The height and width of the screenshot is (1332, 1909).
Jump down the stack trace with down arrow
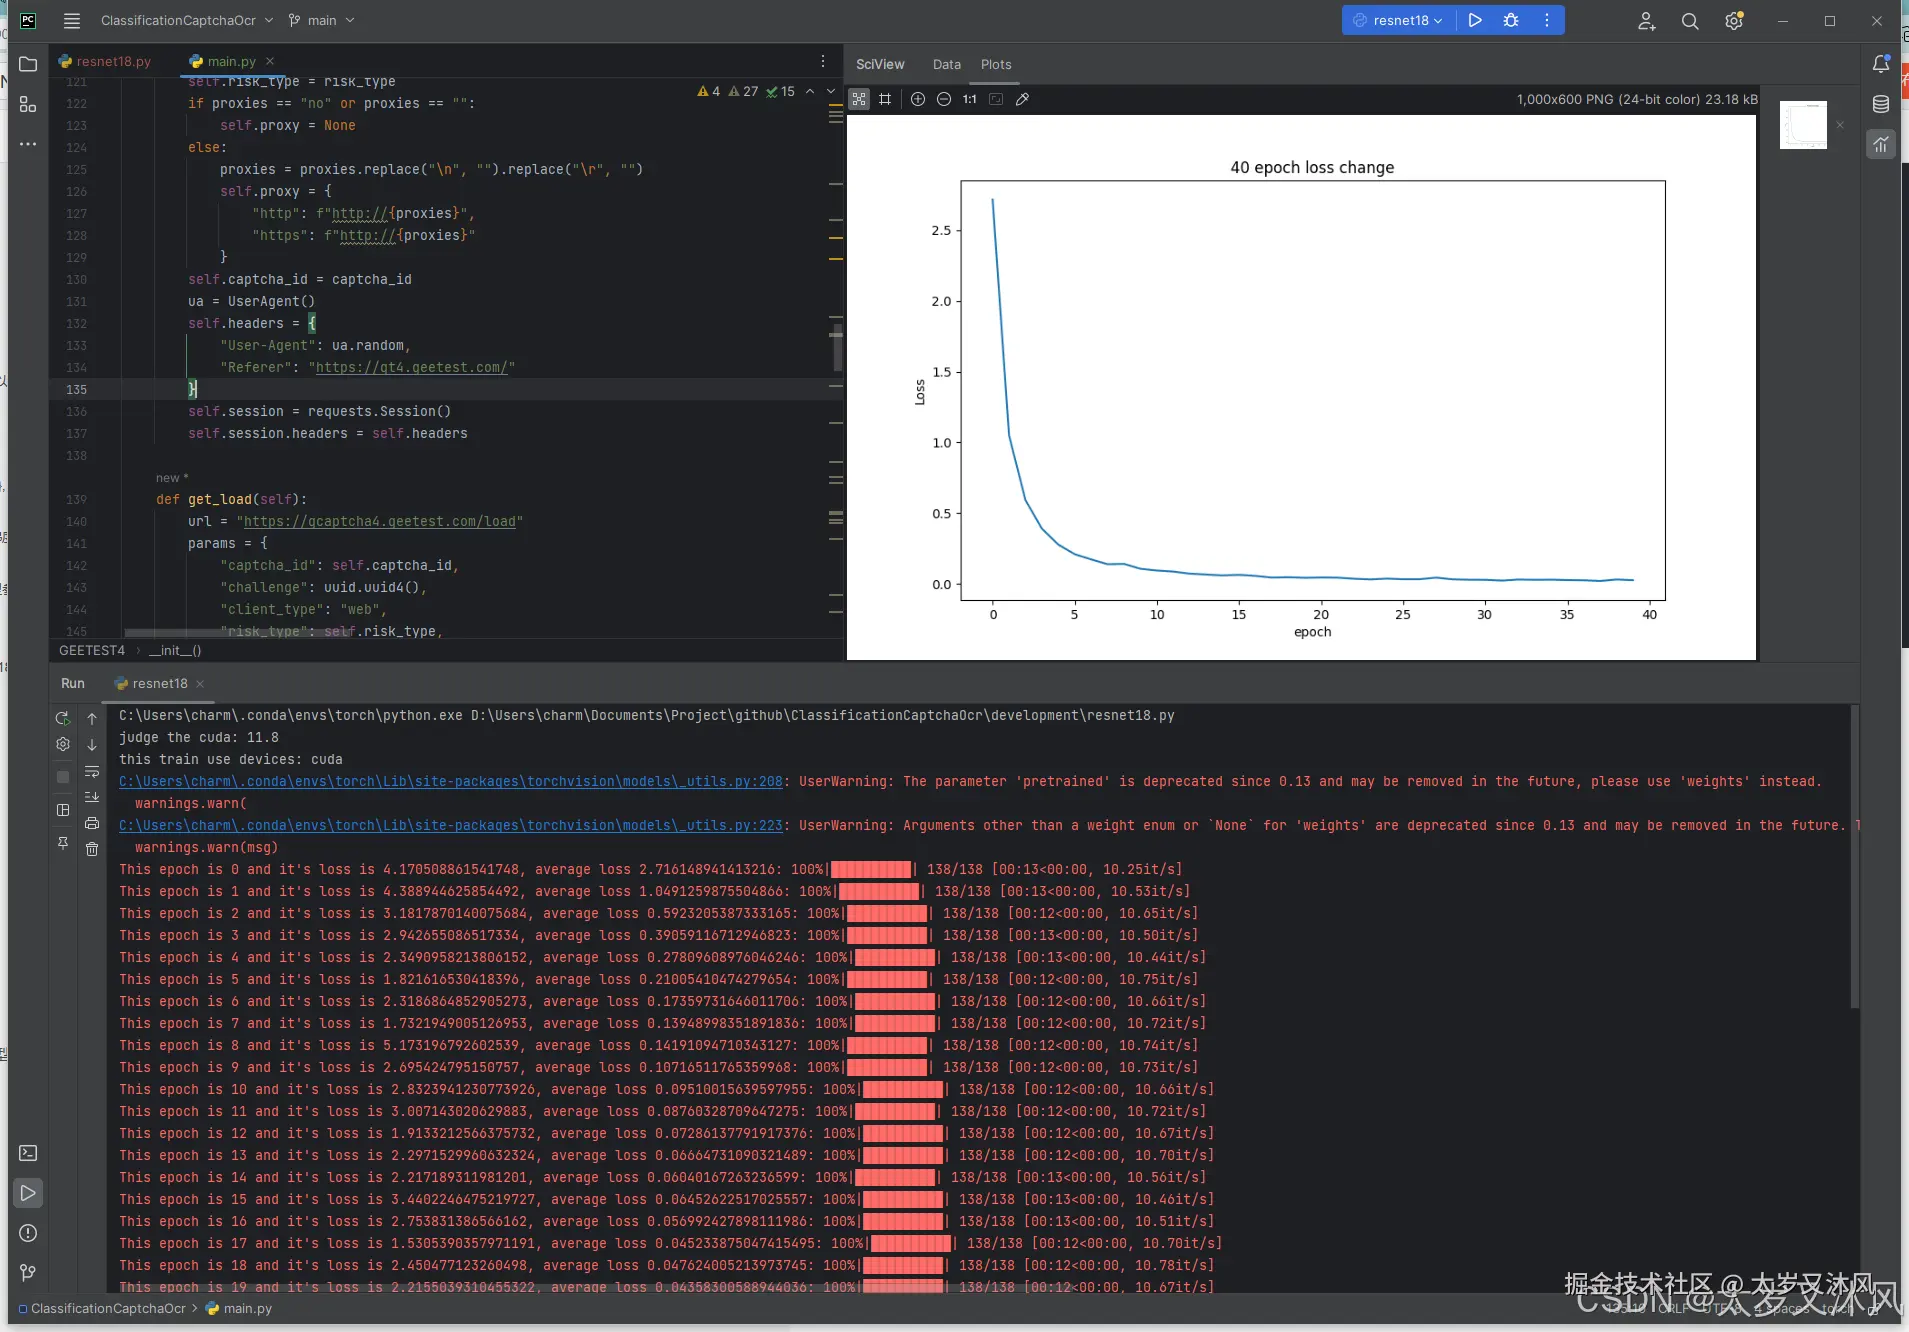click(x=92, y=744)
